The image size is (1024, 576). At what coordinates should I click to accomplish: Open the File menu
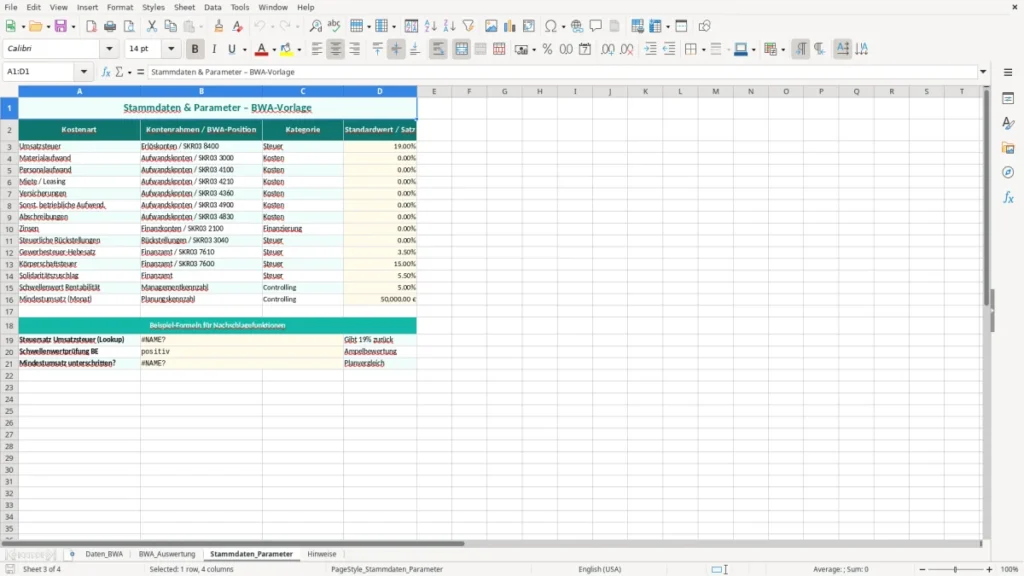tap(10, 7)
